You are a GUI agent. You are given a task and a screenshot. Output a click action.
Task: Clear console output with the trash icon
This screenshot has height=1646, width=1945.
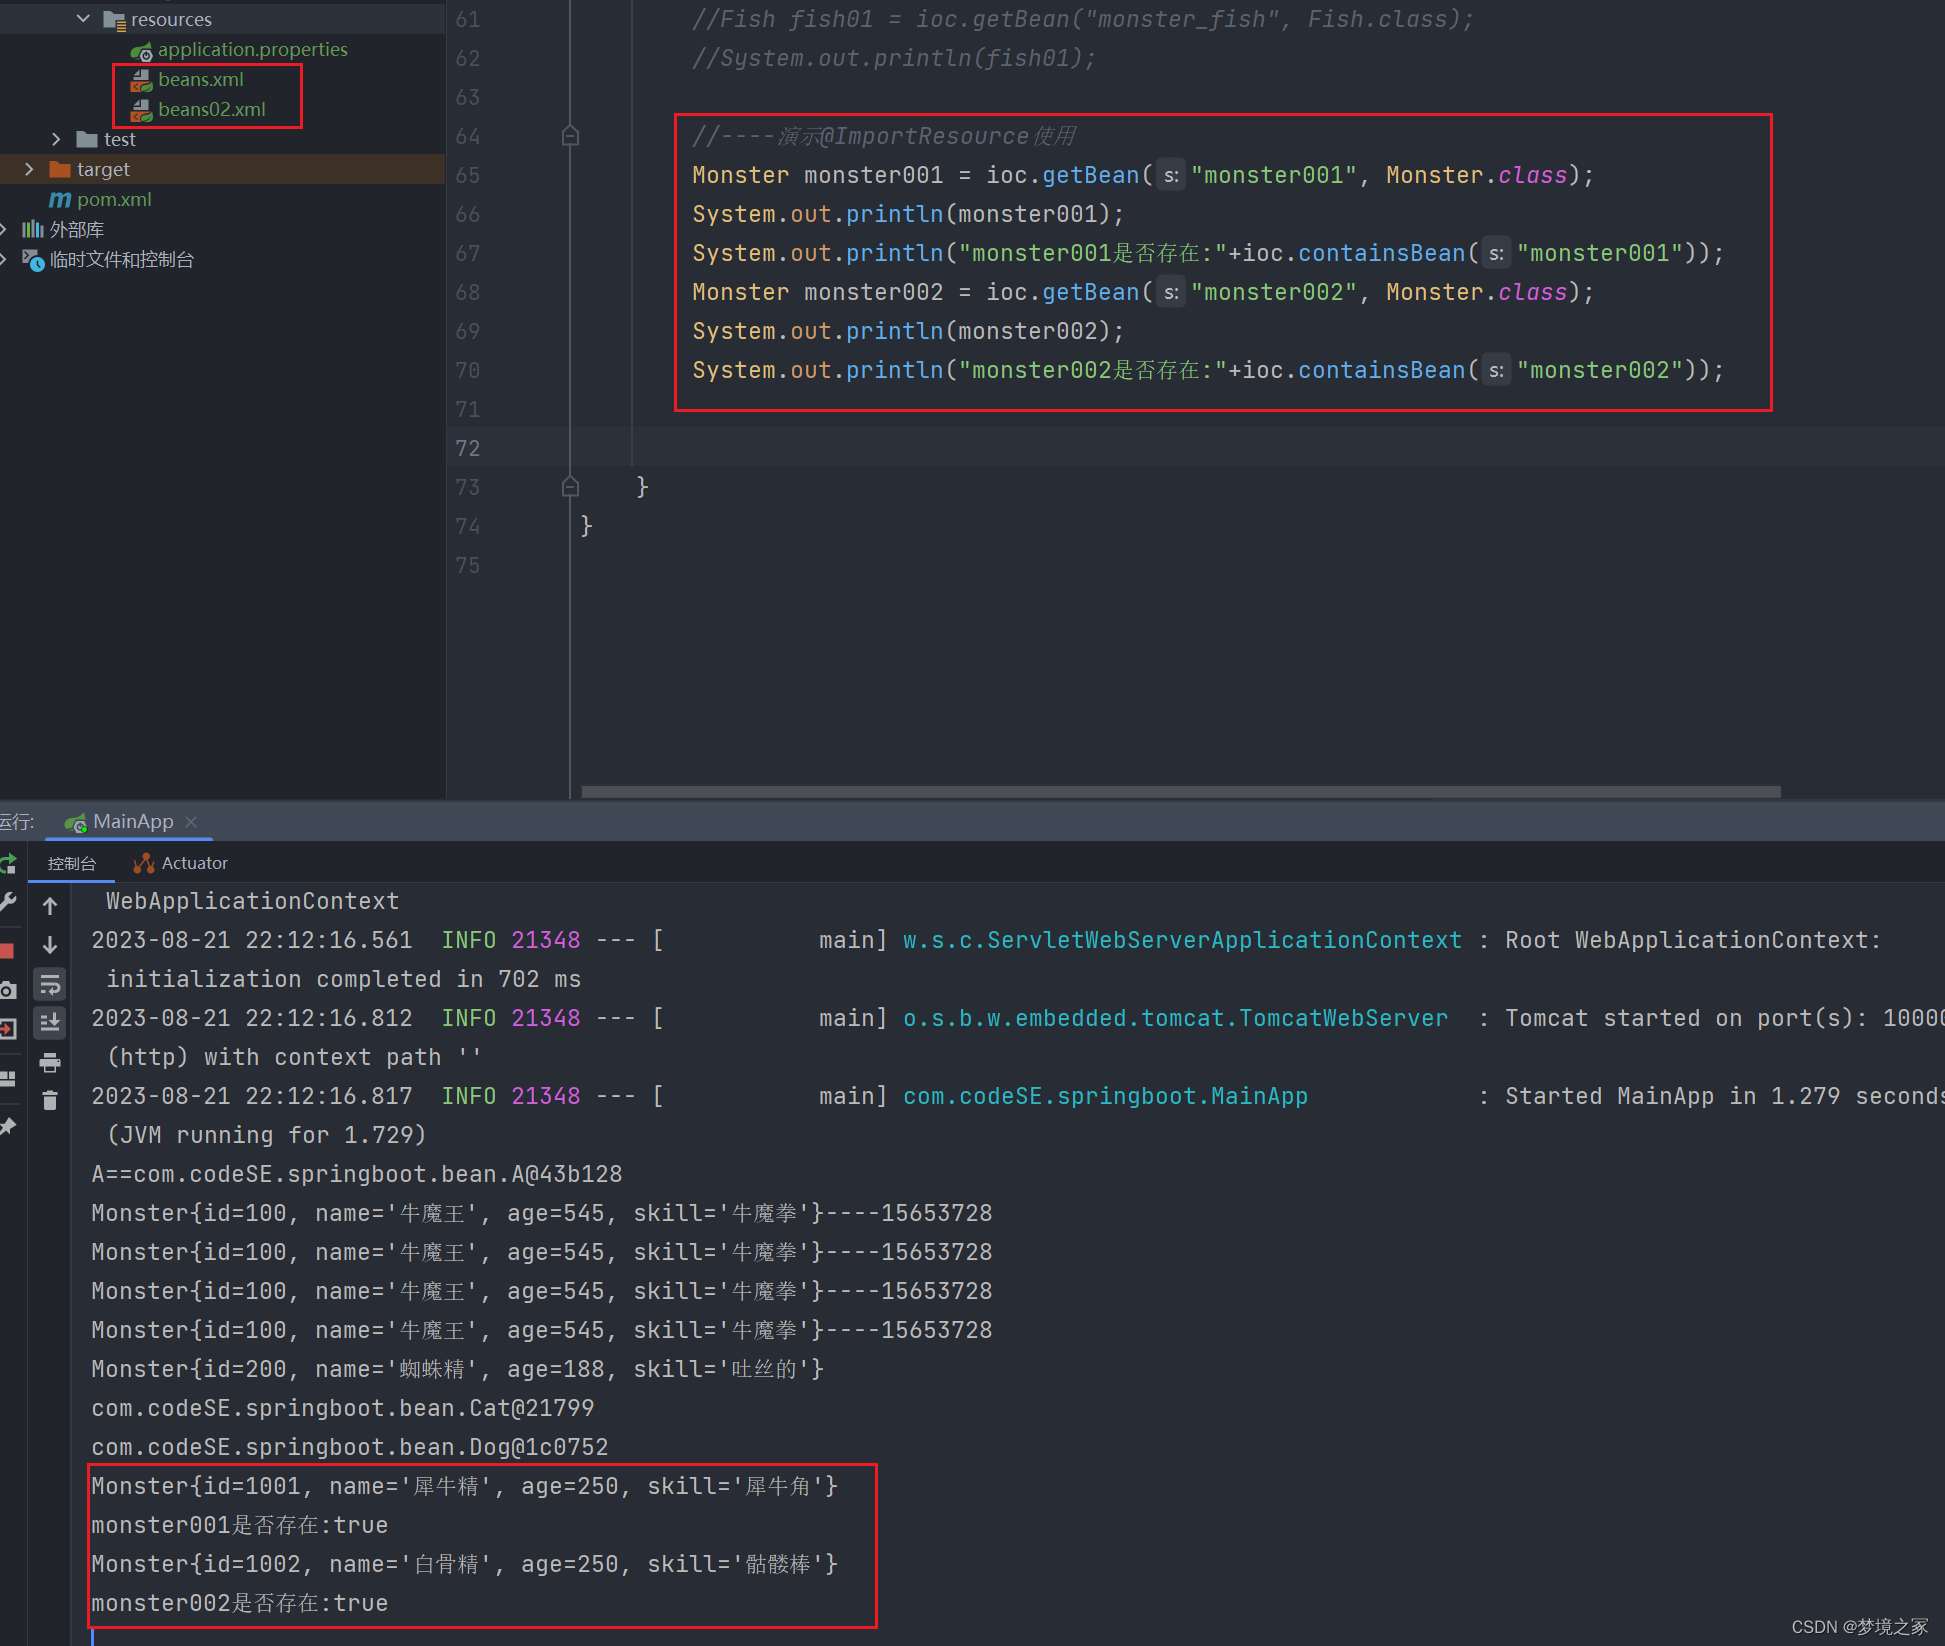[50, 1101]
